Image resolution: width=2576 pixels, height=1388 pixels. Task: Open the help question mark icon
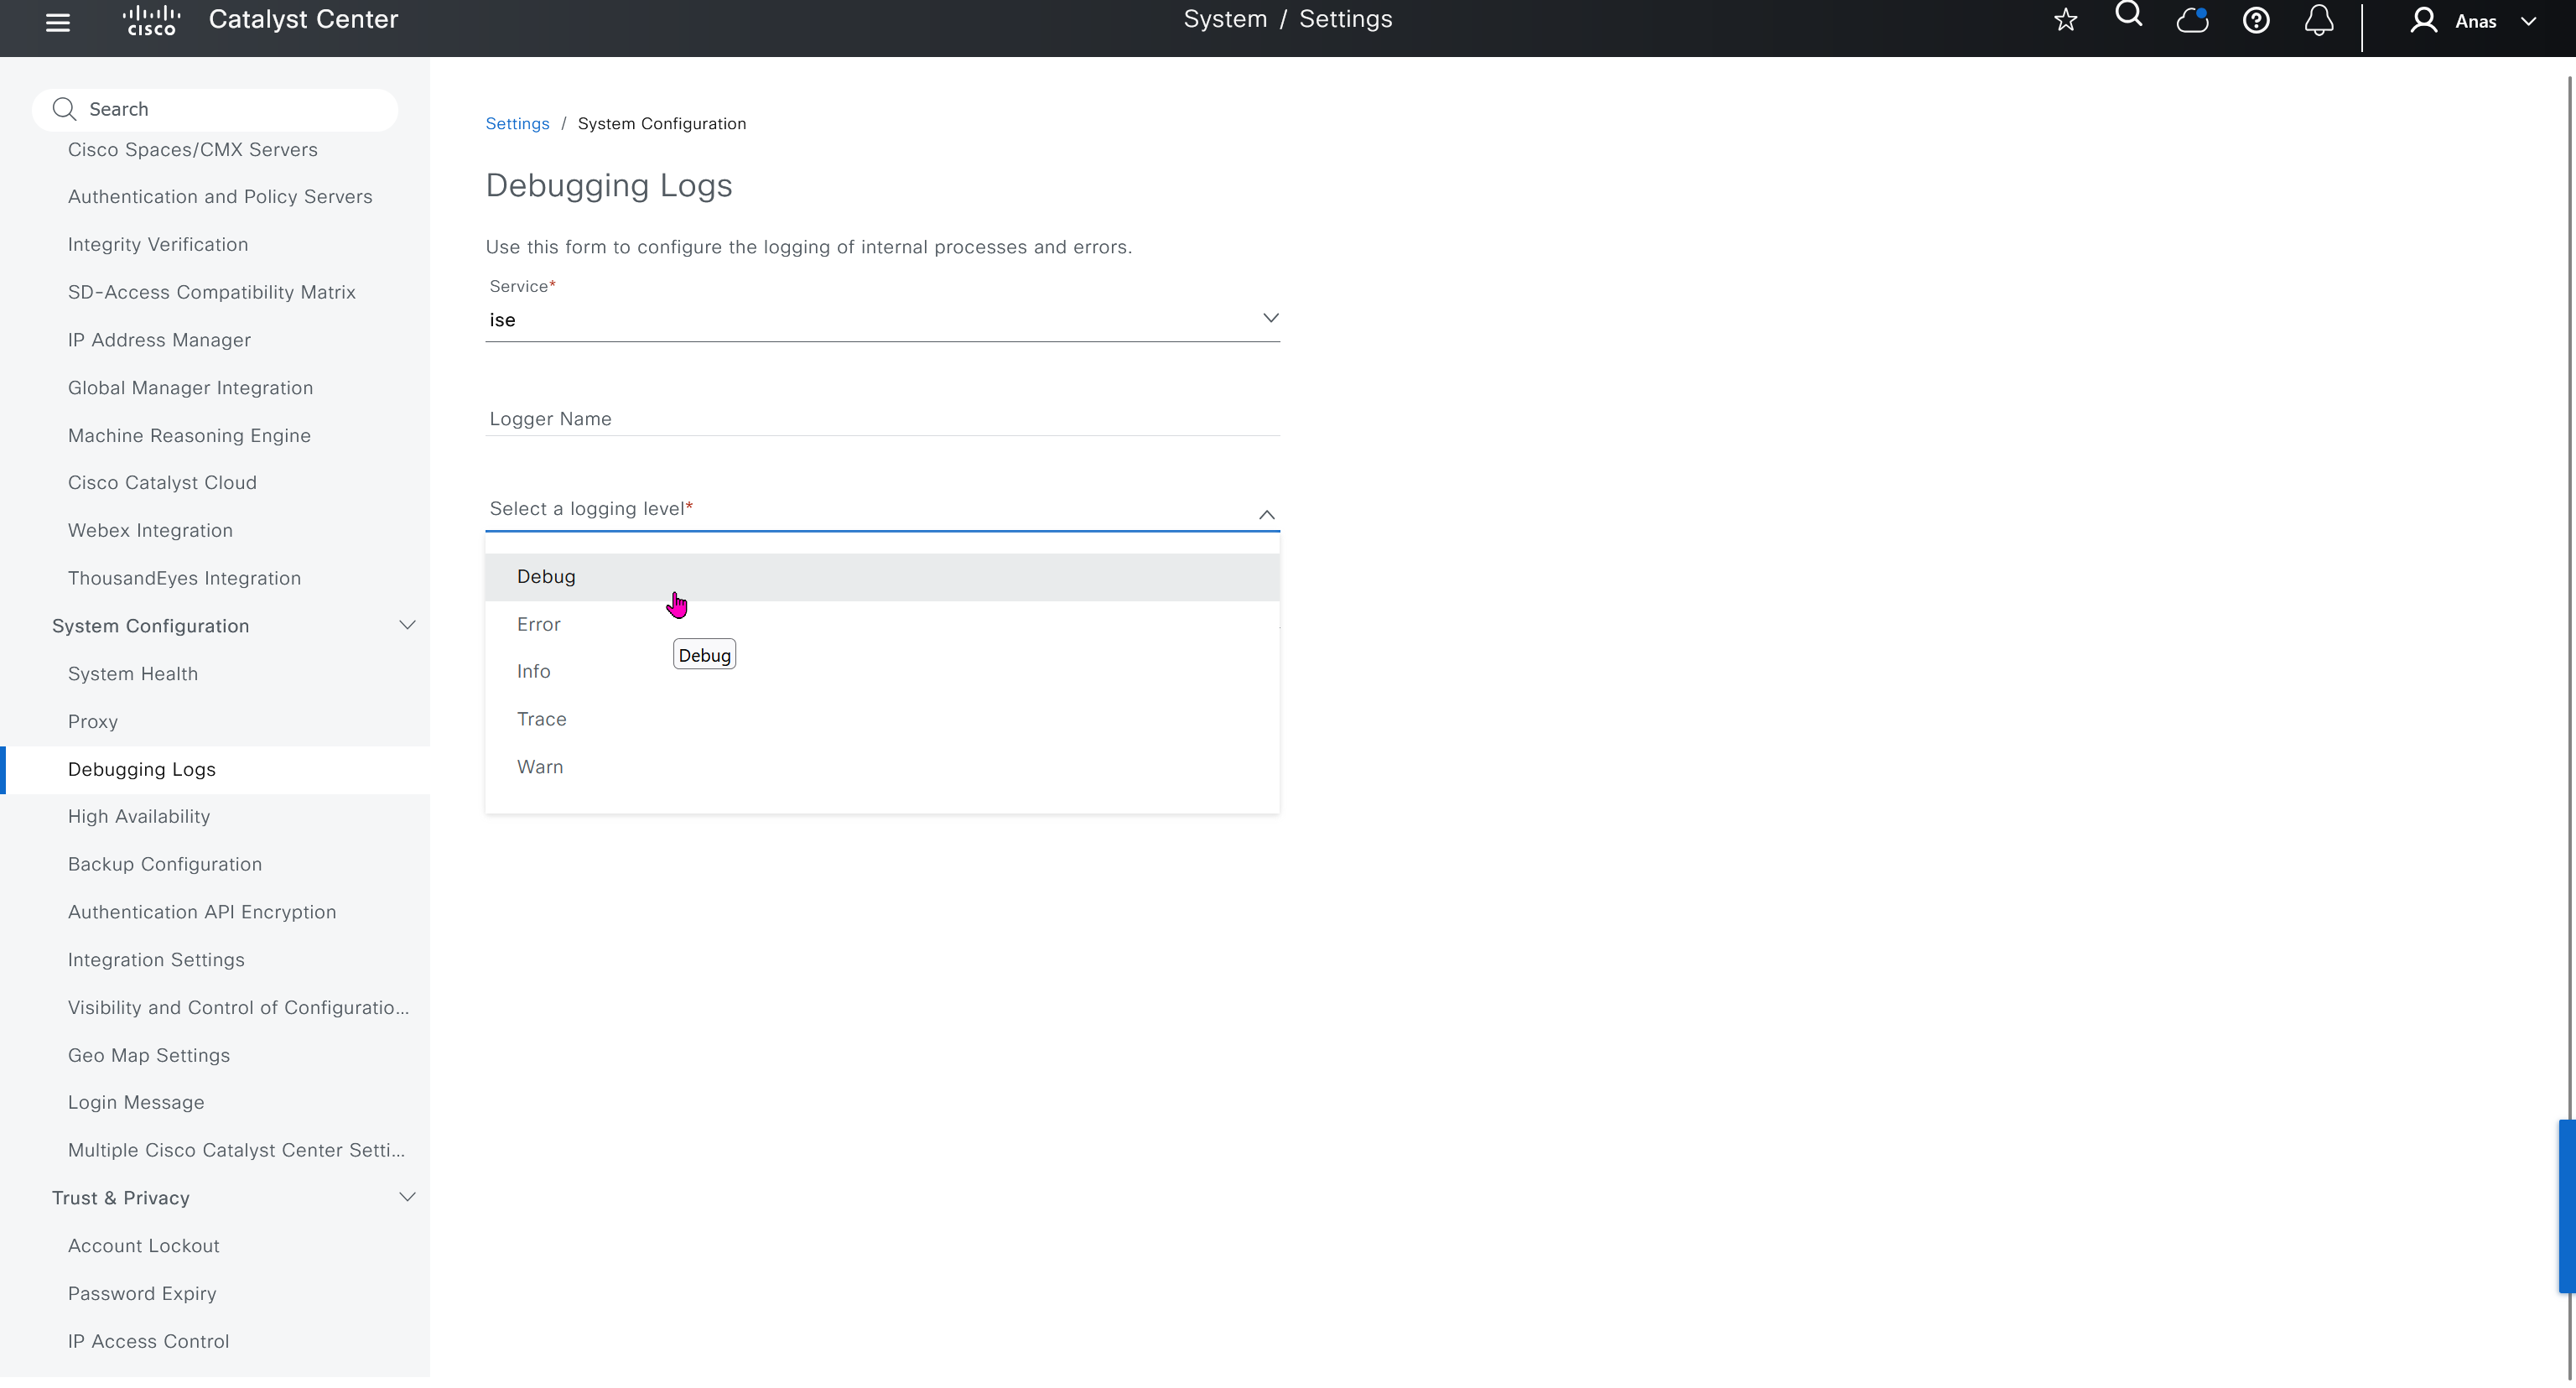tap(2256, 20)
